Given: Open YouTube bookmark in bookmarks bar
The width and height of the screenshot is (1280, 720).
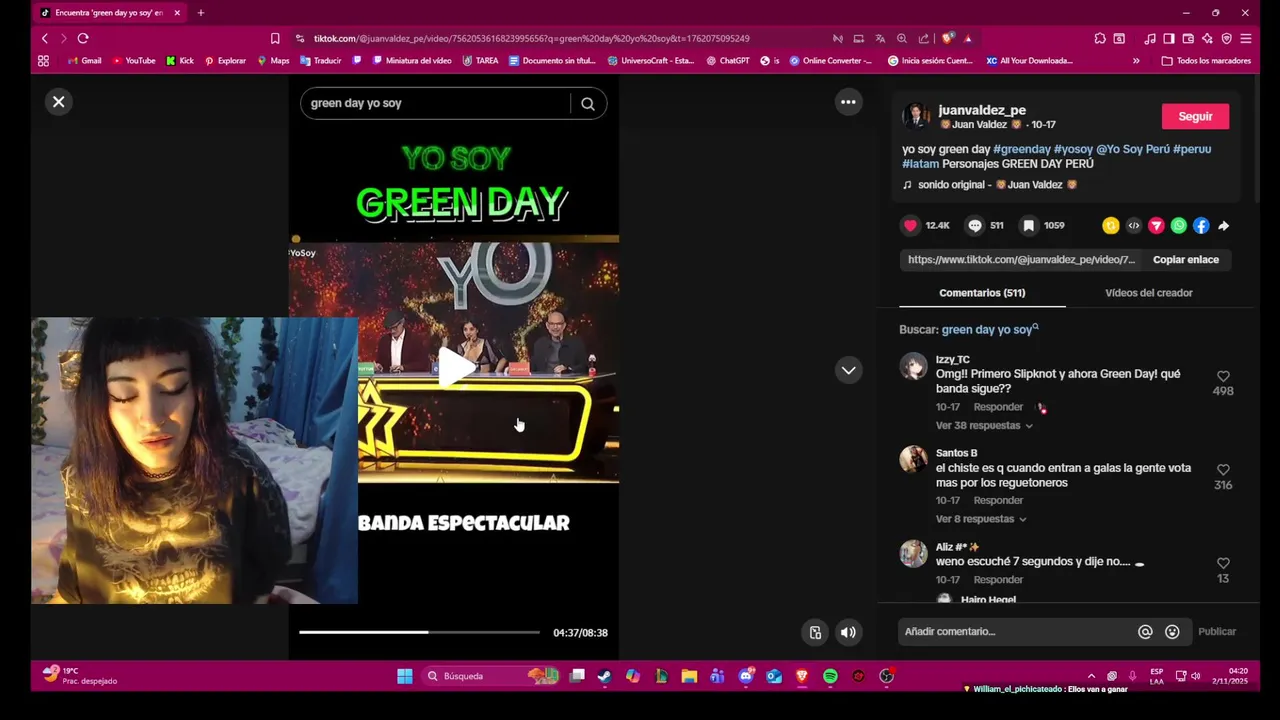Looking at the screenshot, I should coord(134,61).
